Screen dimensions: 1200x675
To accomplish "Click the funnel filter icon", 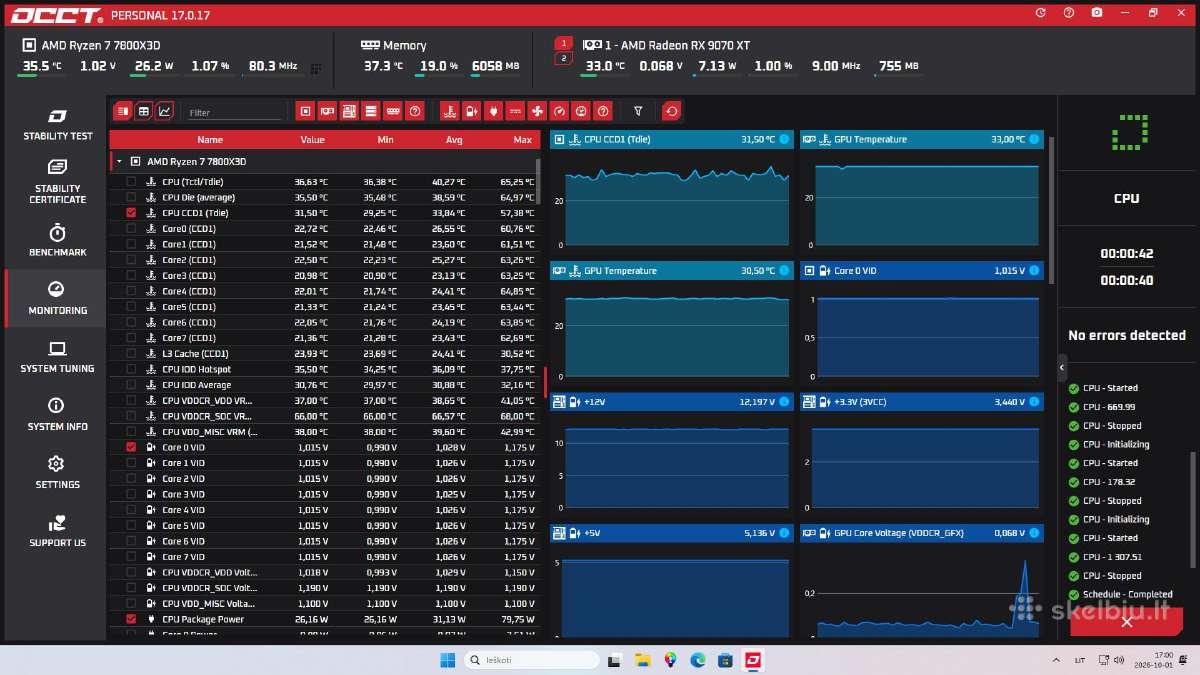I will 638,111.
